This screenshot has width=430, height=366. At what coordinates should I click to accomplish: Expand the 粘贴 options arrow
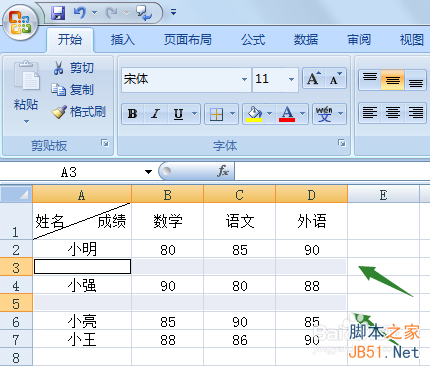pyautogui.click(x=26, y=121)
